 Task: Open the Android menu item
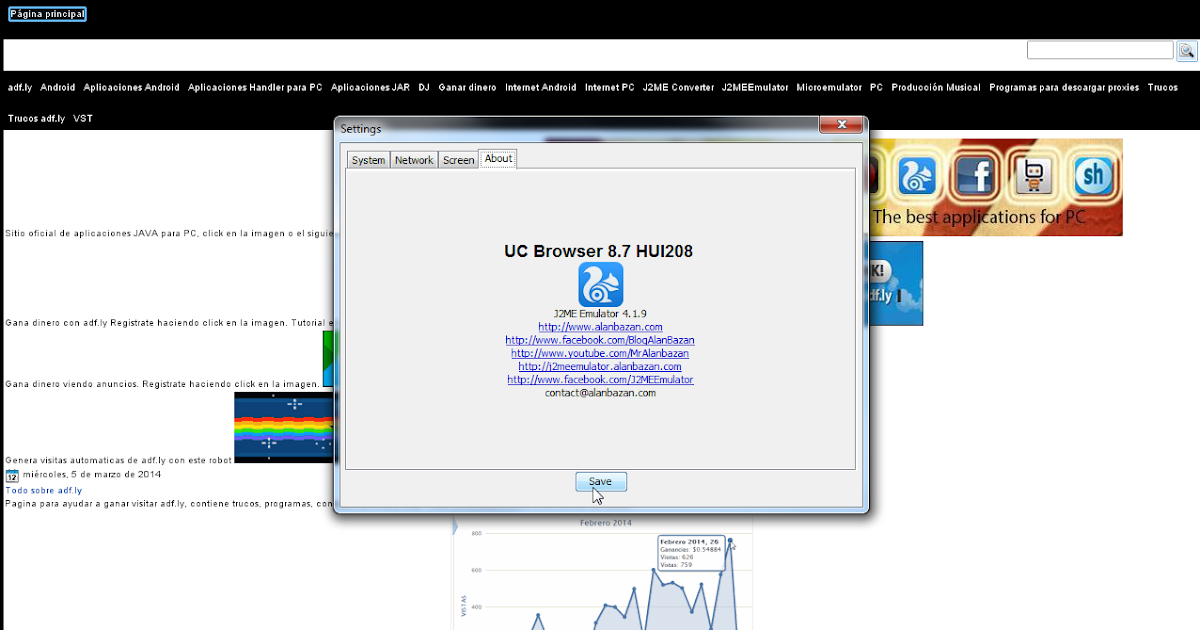pyautogui.click(x=58, y=88)
